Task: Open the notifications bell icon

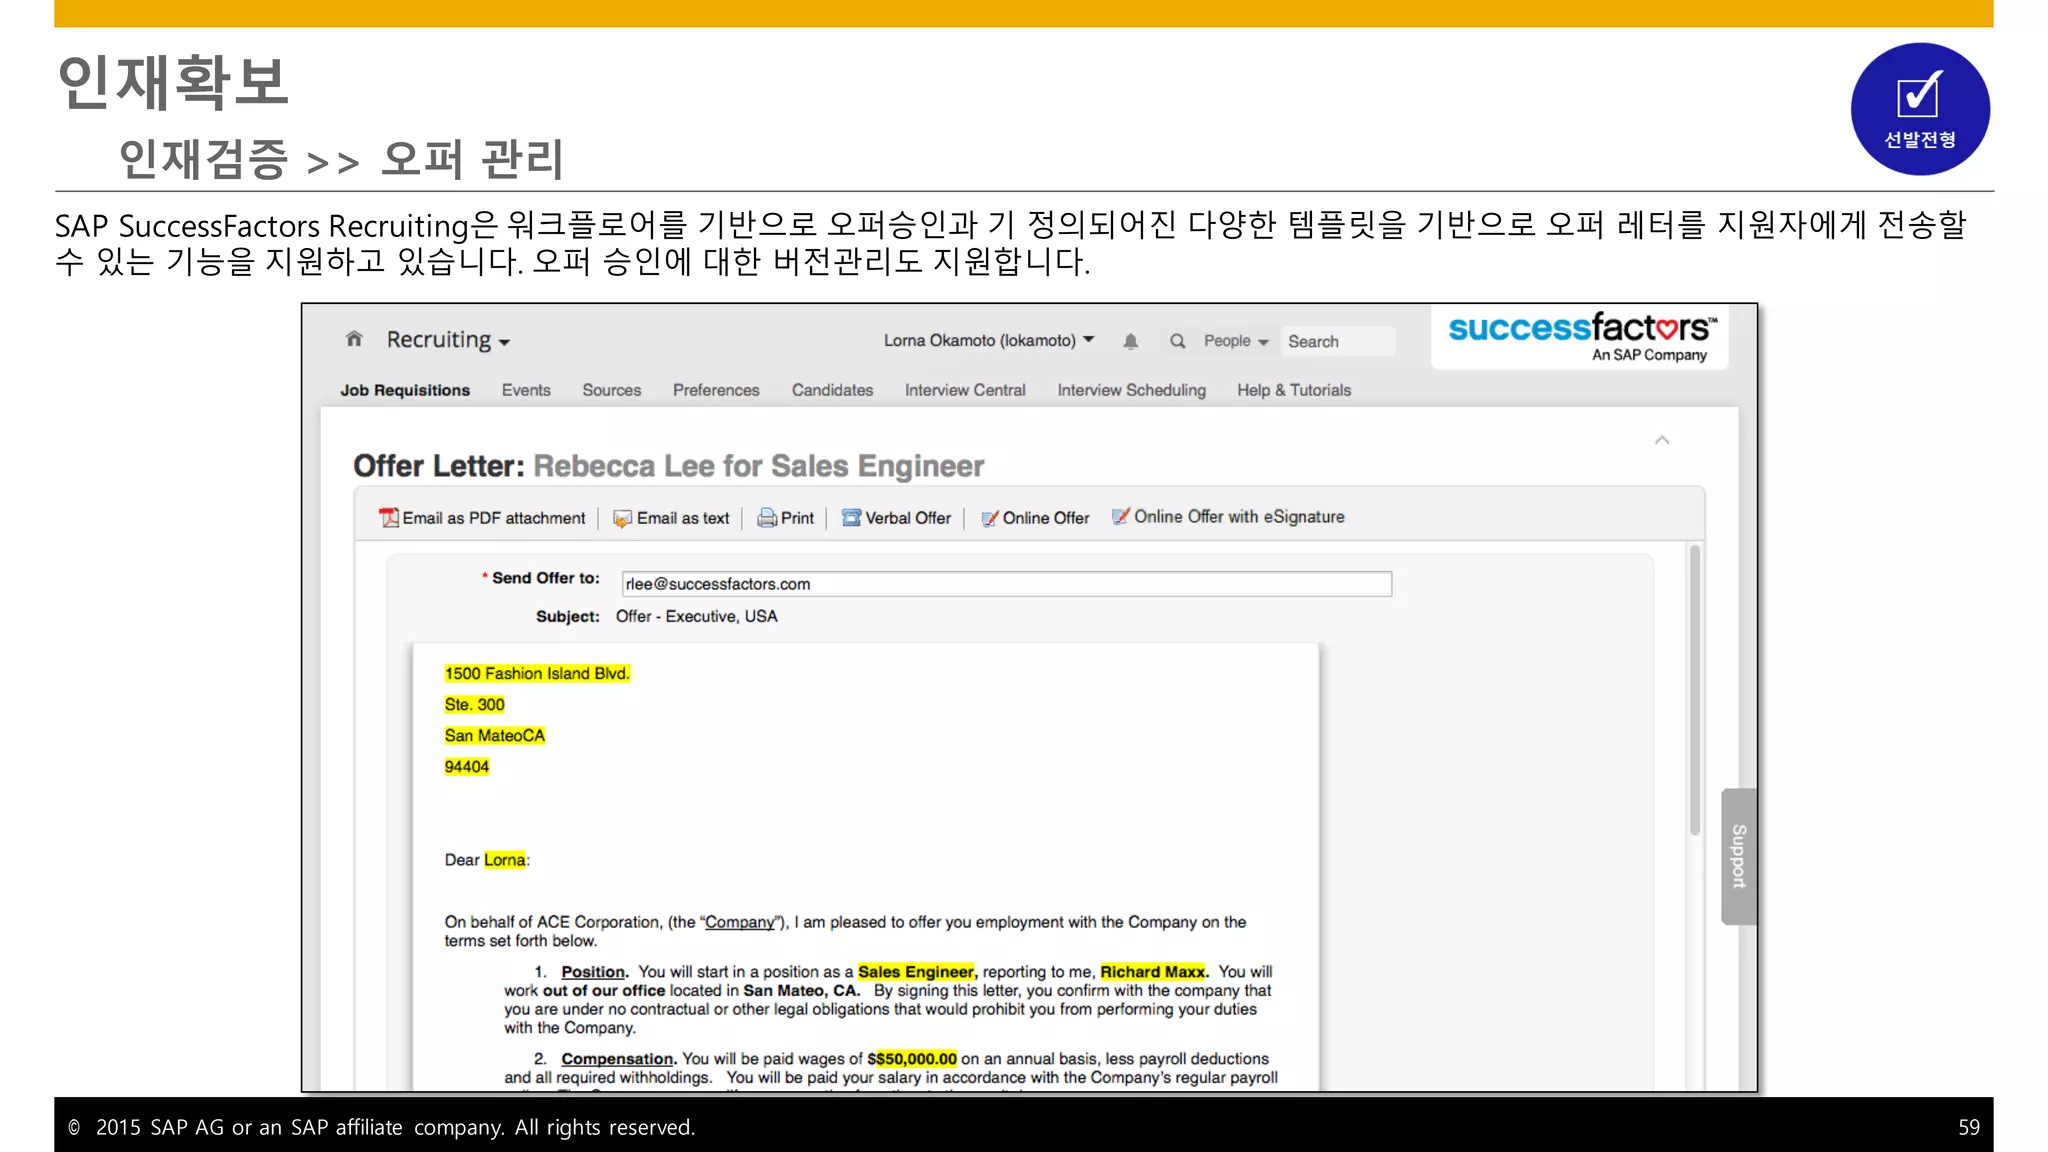Action: click(1130, 341)
